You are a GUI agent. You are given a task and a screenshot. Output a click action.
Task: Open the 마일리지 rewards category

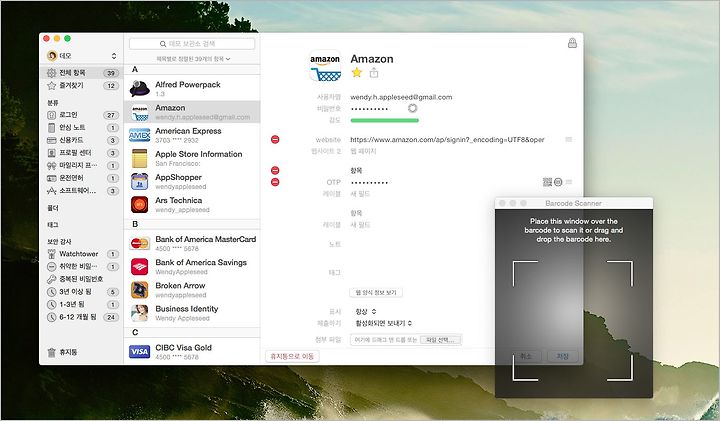pyautogui.click(x=82, y=165)
